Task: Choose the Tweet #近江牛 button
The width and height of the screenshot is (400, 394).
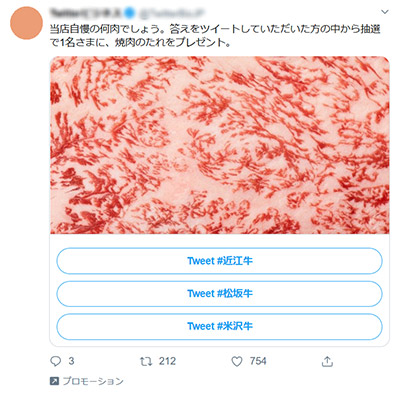Action: 219,261
